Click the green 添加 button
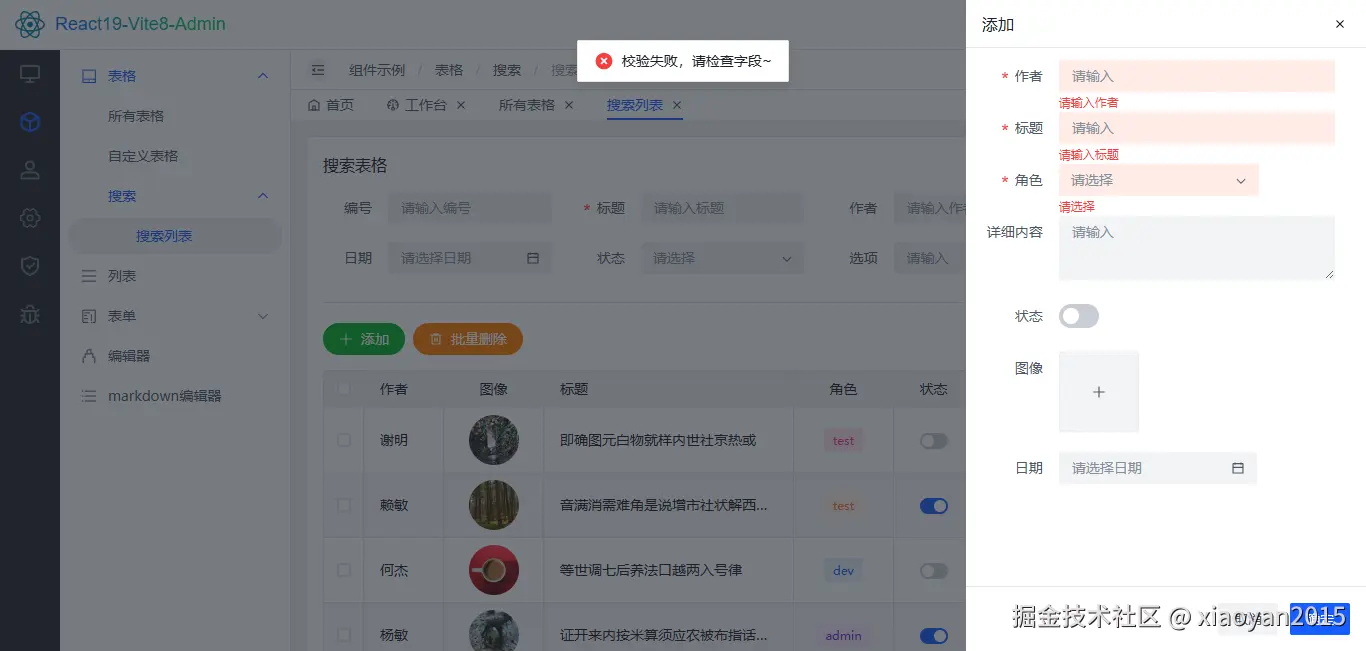 pyautogui.click(x=364, y=339)
